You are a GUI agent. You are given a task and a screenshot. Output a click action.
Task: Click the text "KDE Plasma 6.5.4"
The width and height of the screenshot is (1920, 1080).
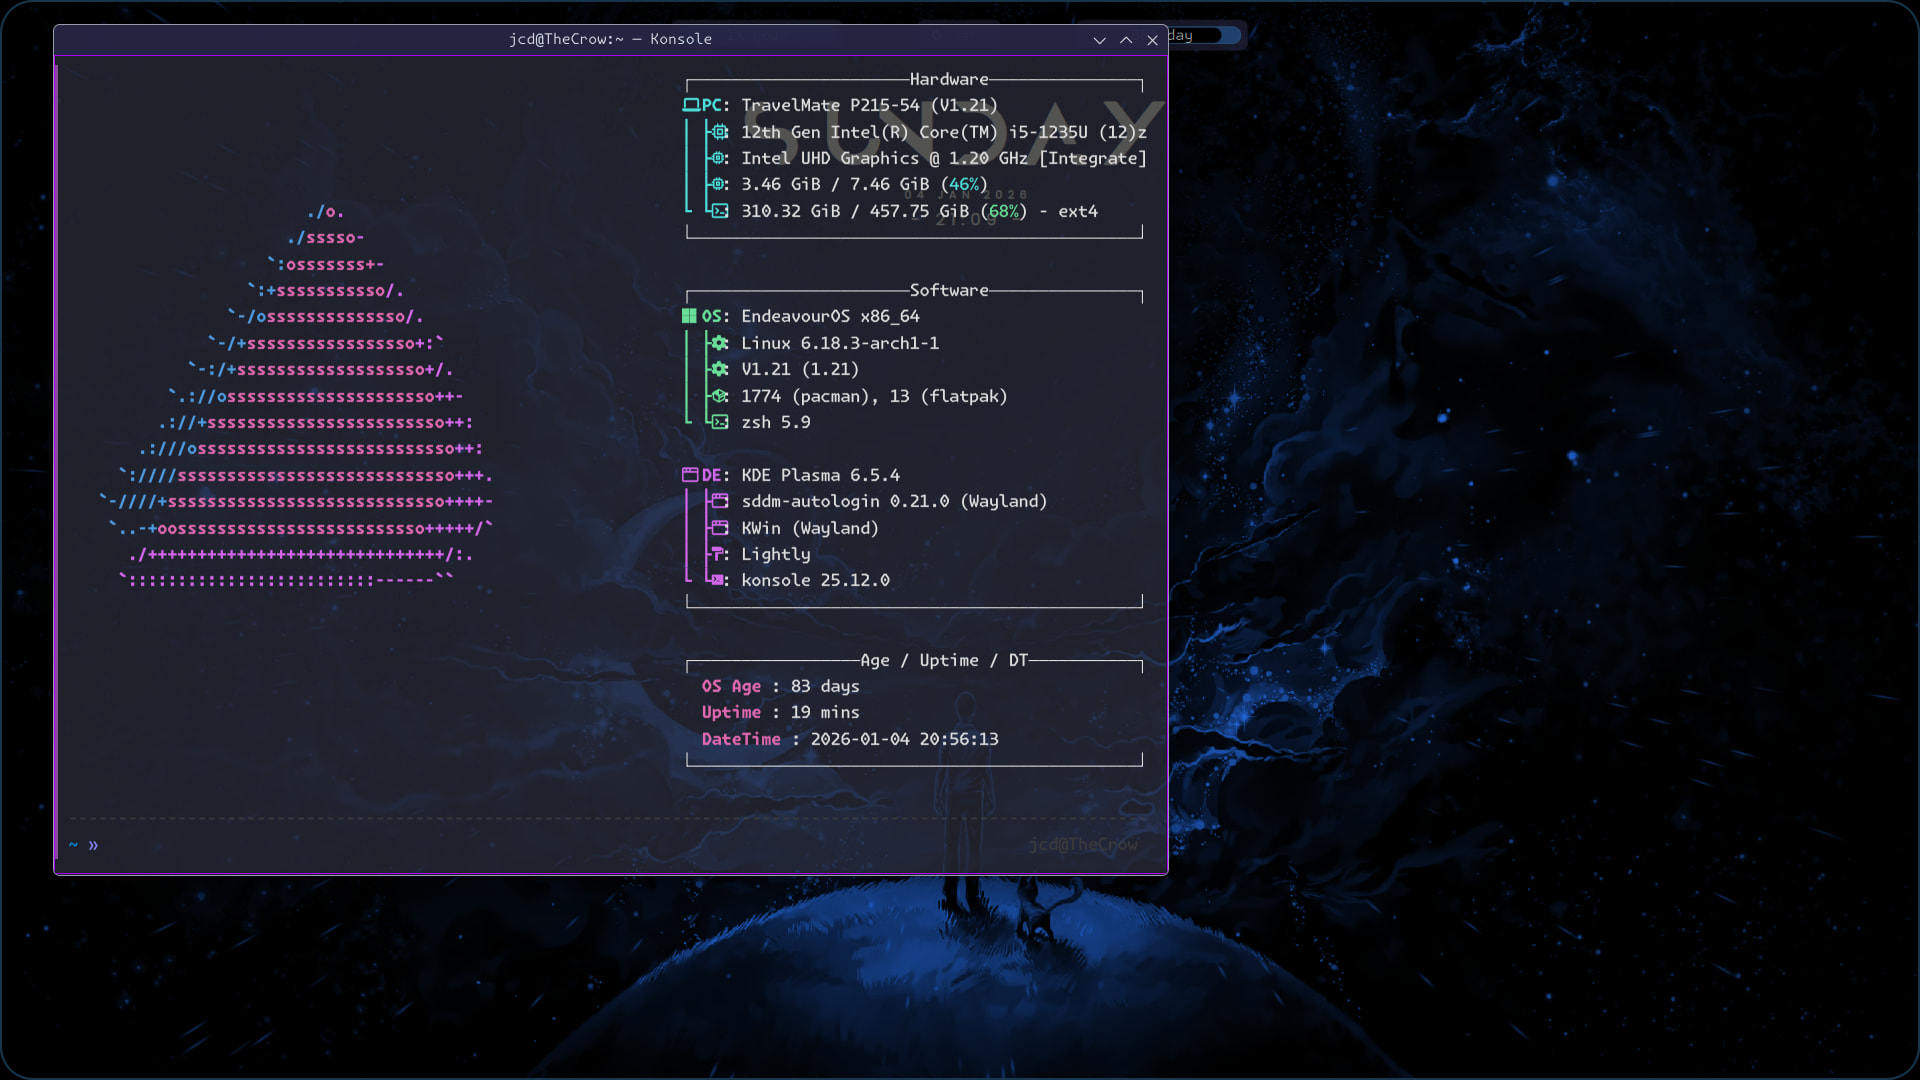coord(820,475)
